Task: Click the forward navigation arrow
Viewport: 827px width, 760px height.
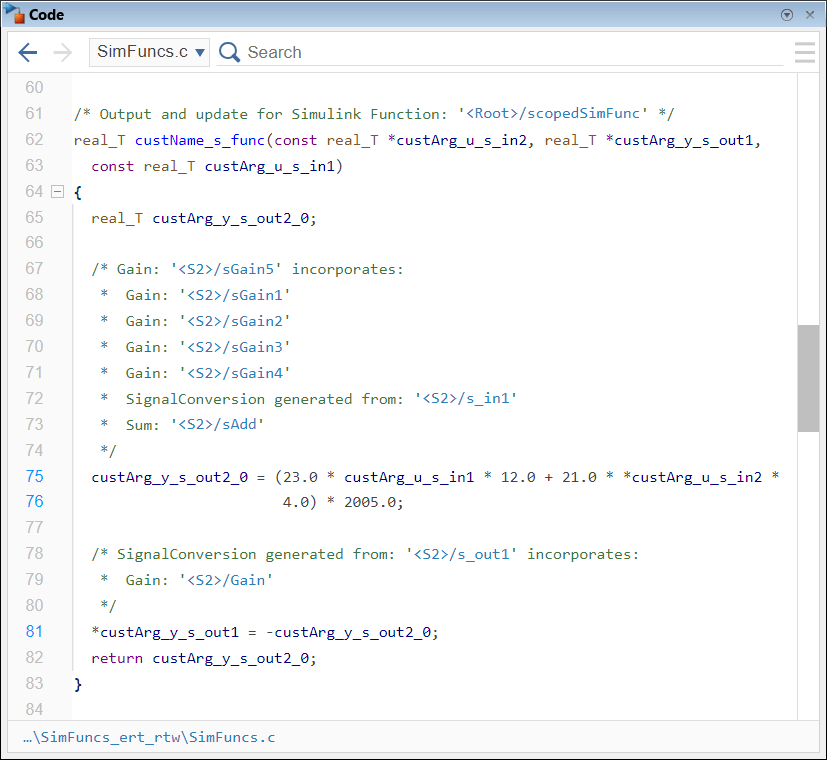Action: click(61, 52)
